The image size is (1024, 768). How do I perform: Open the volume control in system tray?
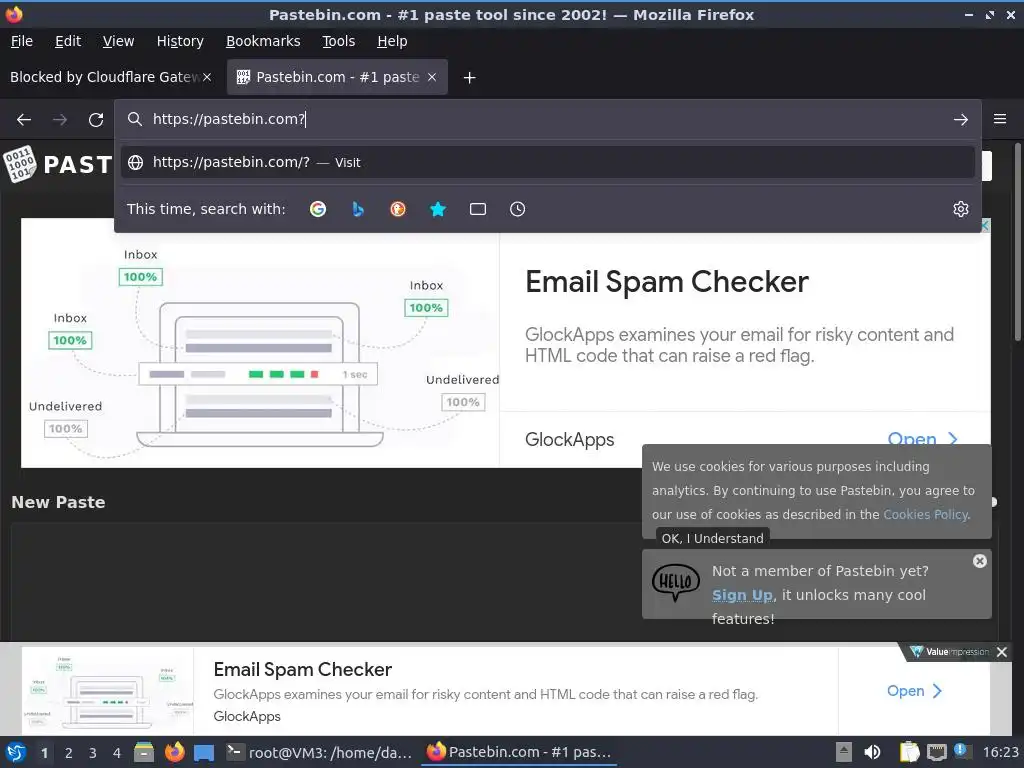pyautogui.click(x=872, y=752)
